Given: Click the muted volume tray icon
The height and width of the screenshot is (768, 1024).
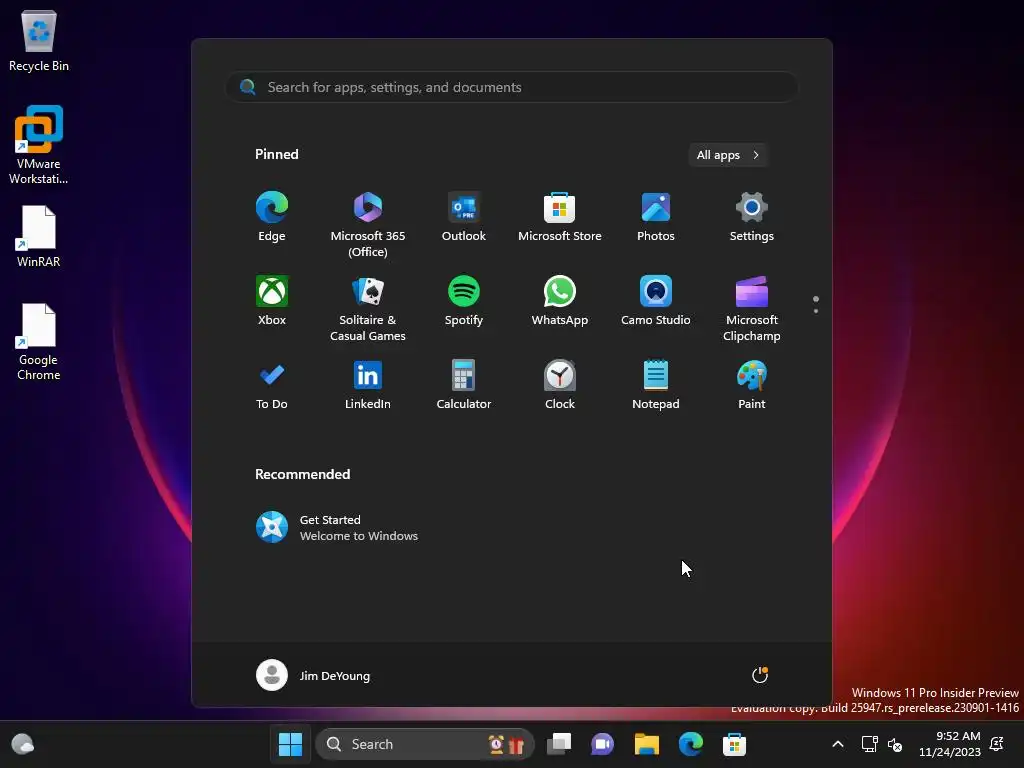Looking at the screenshot, I should (x=895, y=744).
